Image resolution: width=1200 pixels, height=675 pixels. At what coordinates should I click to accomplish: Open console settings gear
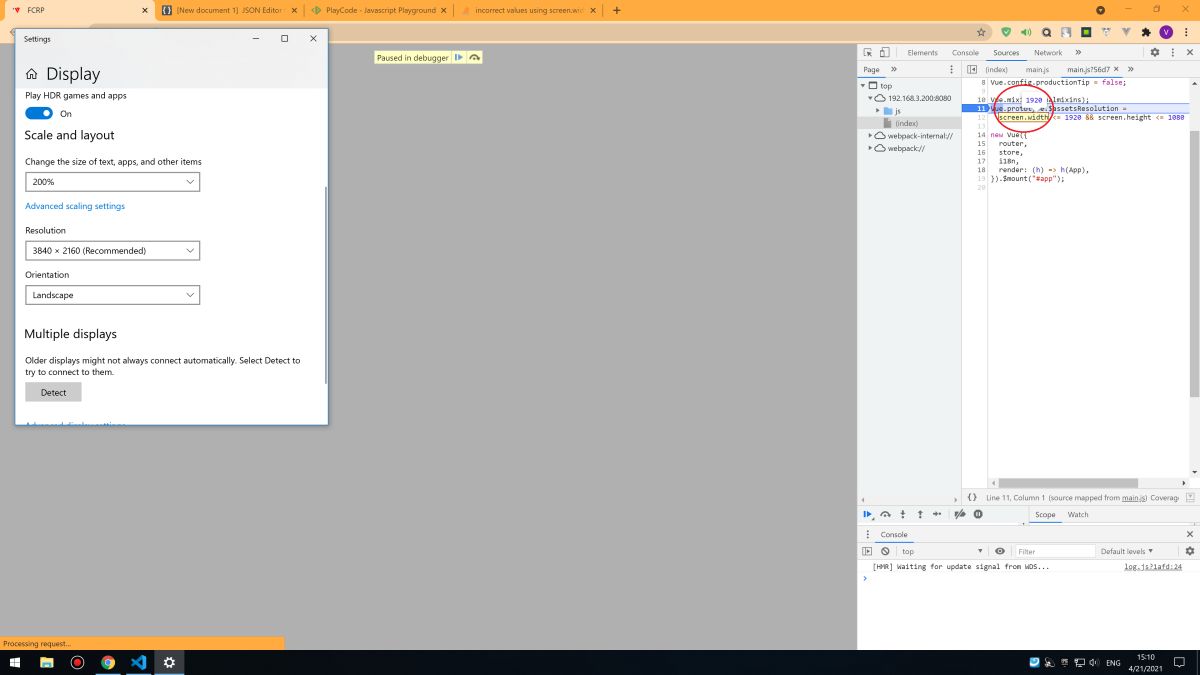[1190, 551]
